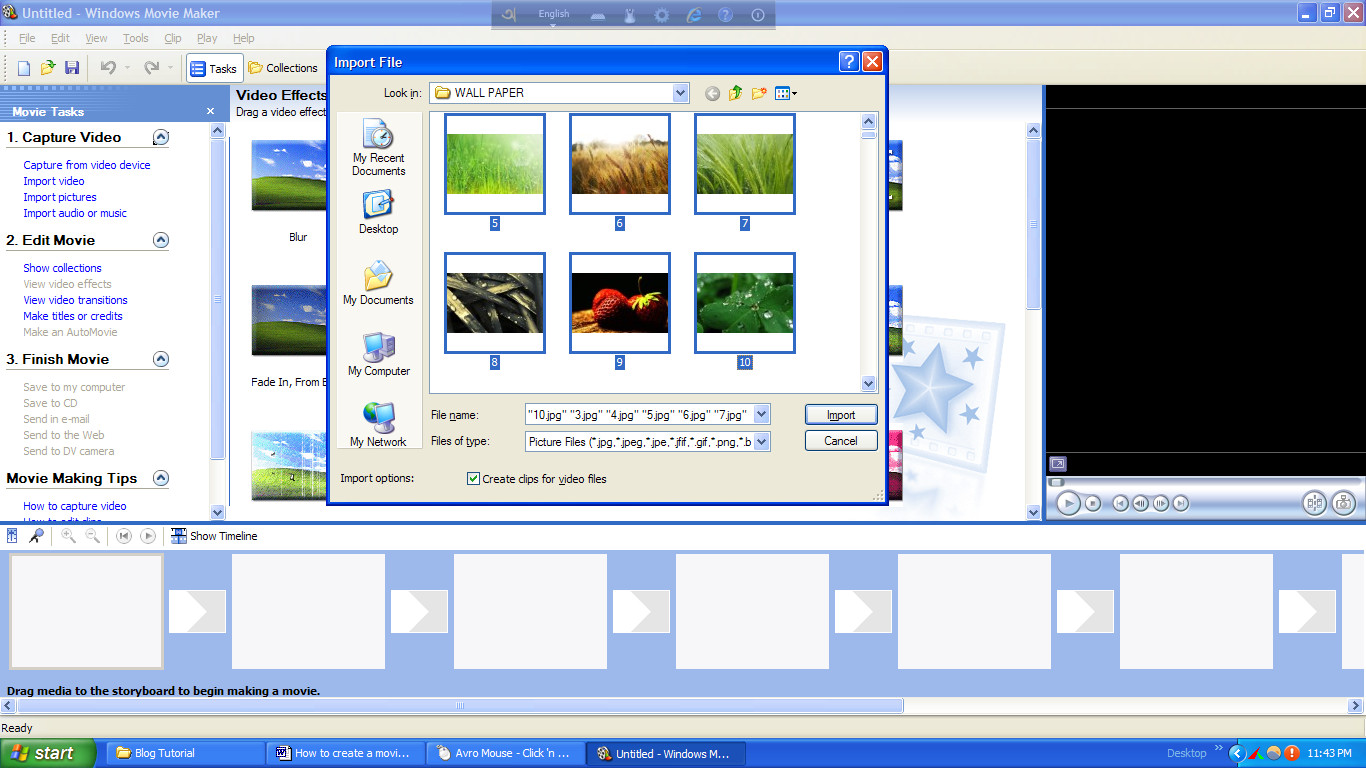The height and width of the screenshot is (768, 1366).
Task: Open the Undo history dropdown arrow
Action: point(126,68)
